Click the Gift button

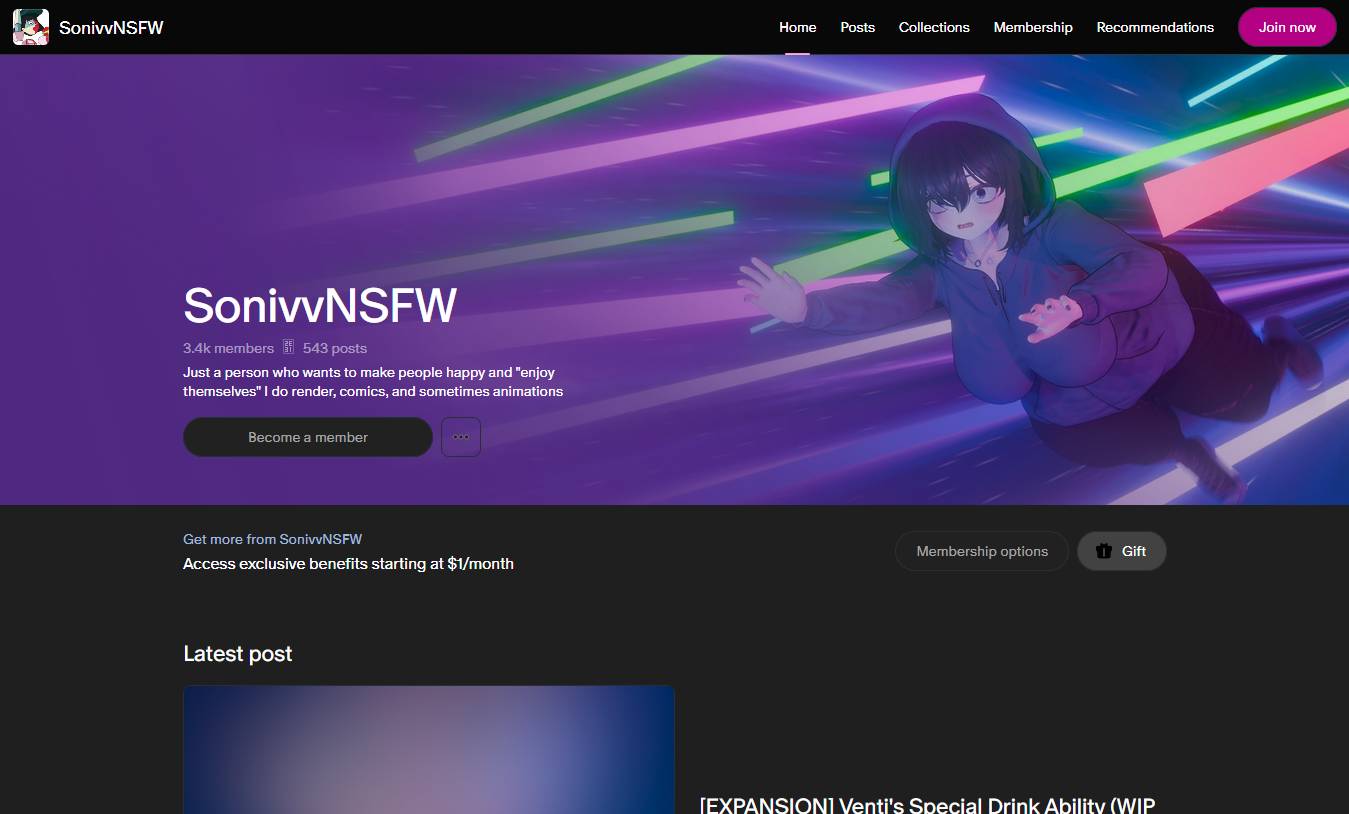tap(1122, 551)
